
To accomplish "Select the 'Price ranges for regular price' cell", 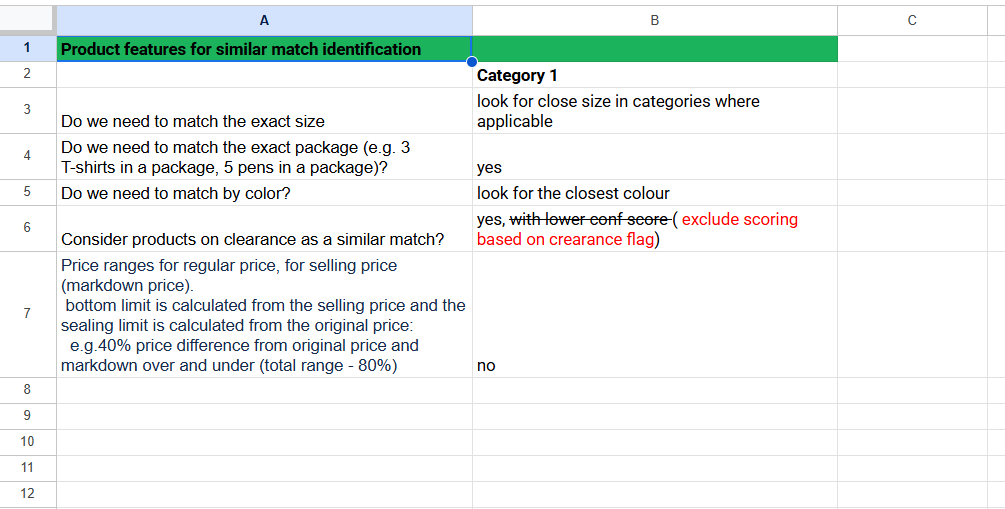I will point(264,314).
